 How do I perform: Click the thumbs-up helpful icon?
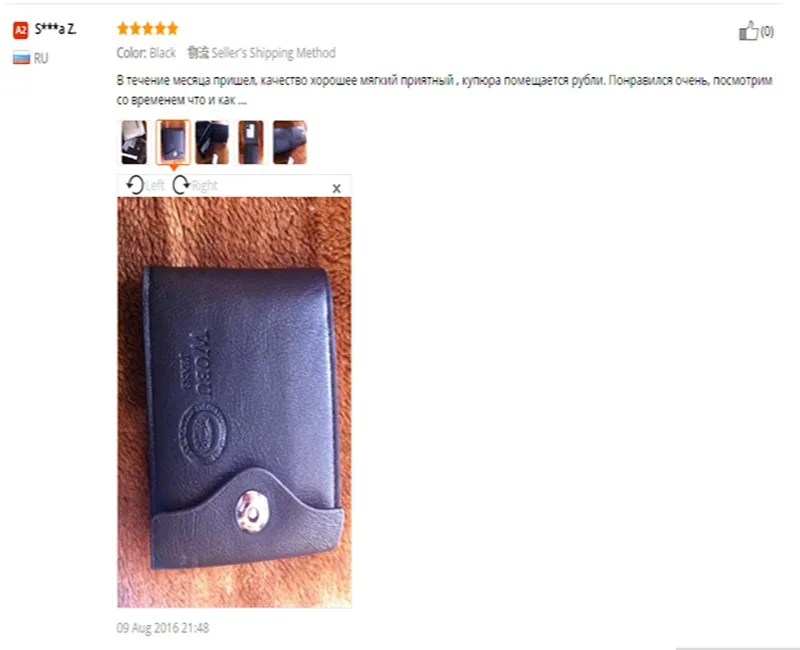(x=748, y=31)
